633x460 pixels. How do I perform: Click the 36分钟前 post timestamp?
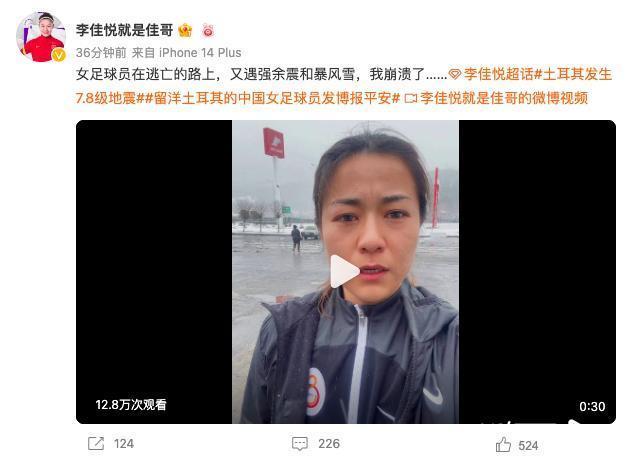pos(101,53)
